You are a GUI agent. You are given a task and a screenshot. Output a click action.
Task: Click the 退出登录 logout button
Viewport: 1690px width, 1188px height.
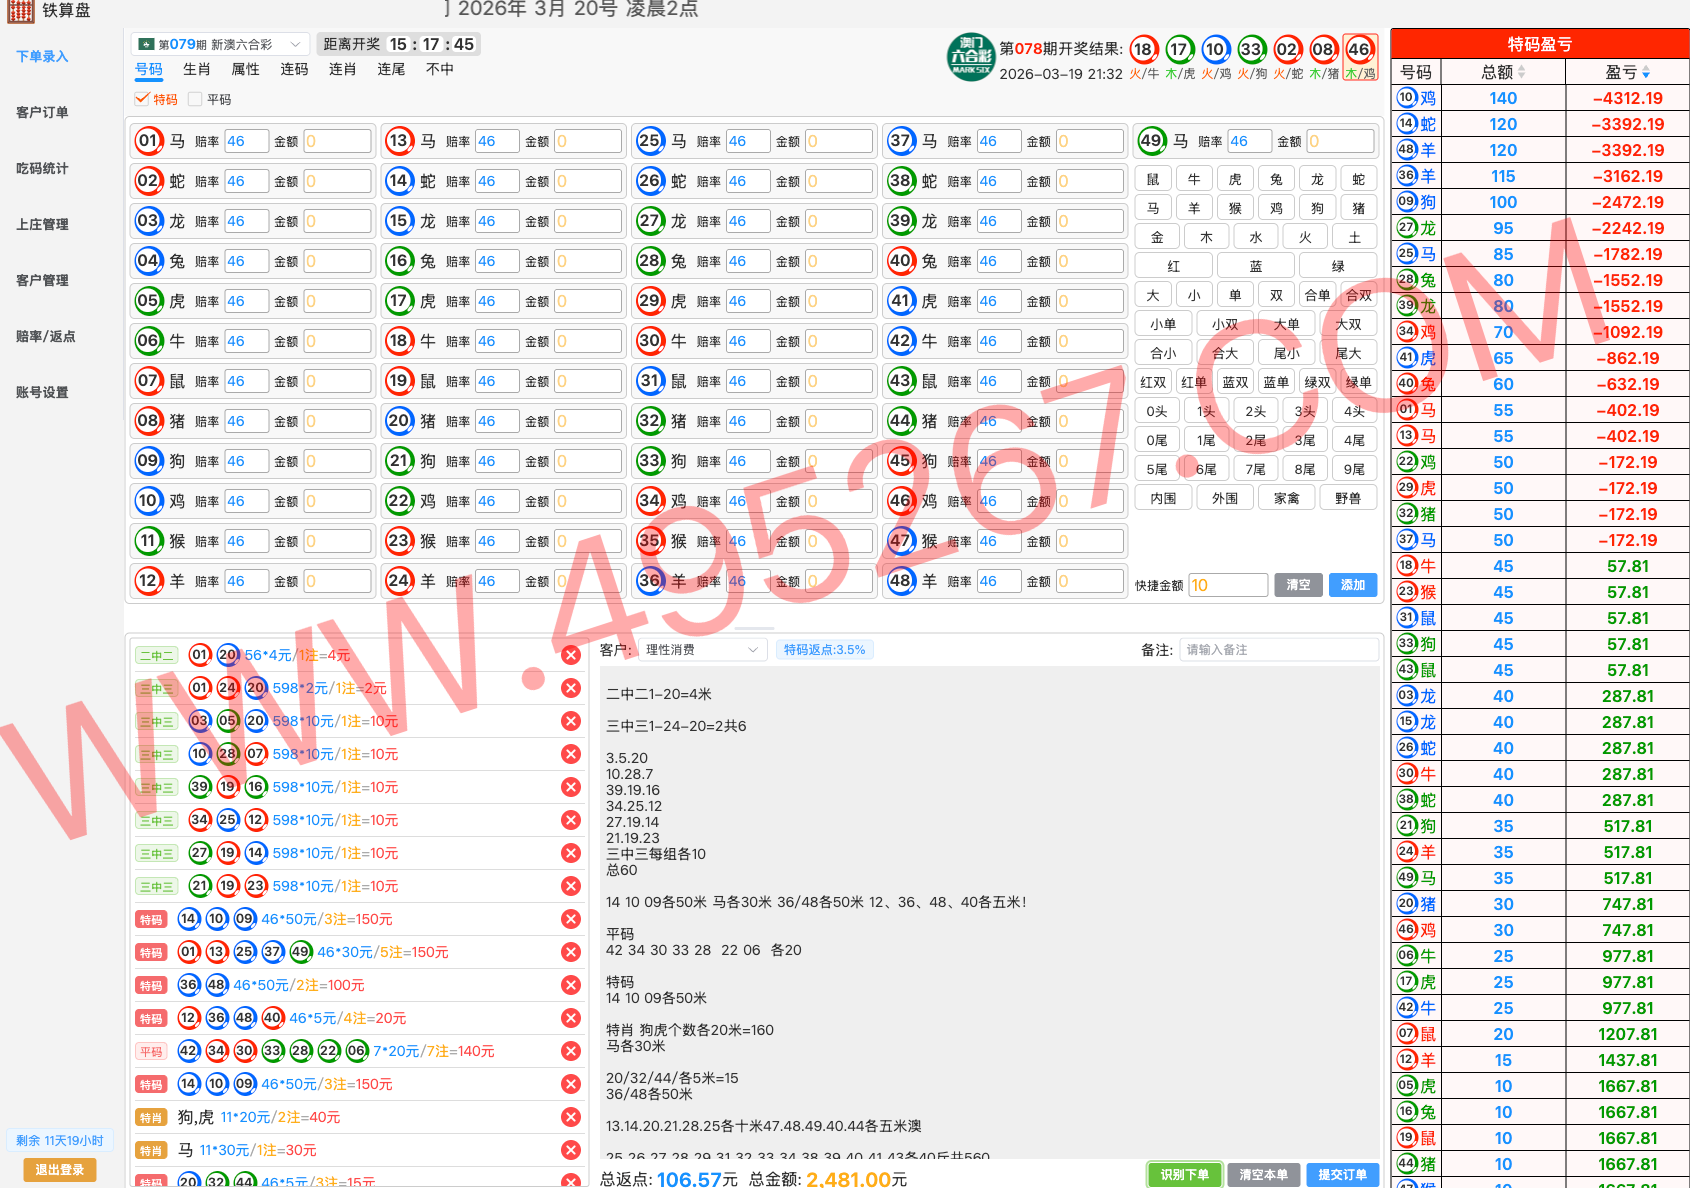(x=60, y=1169)
